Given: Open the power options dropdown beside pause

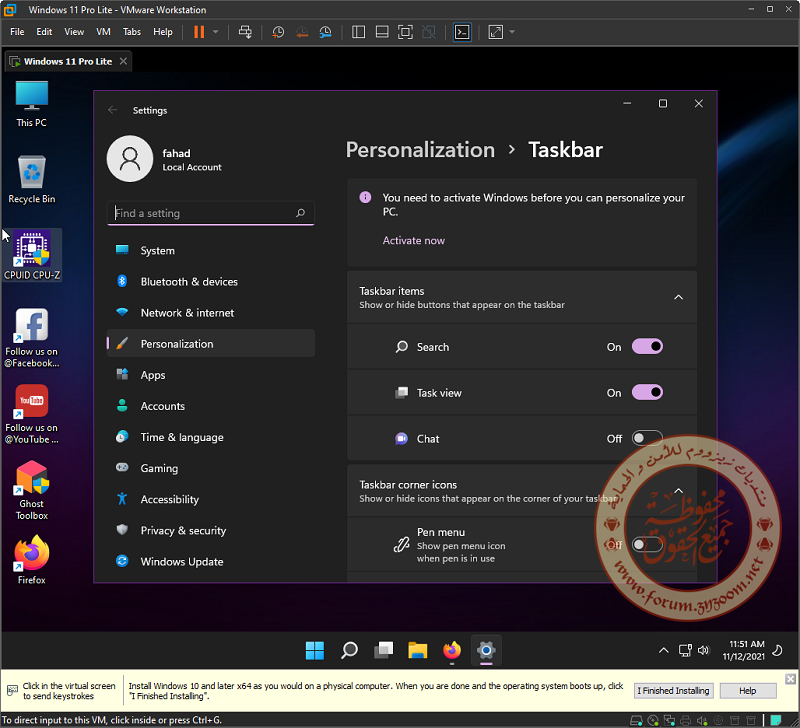Looking at the screenshot, I should tap(216, 32).
